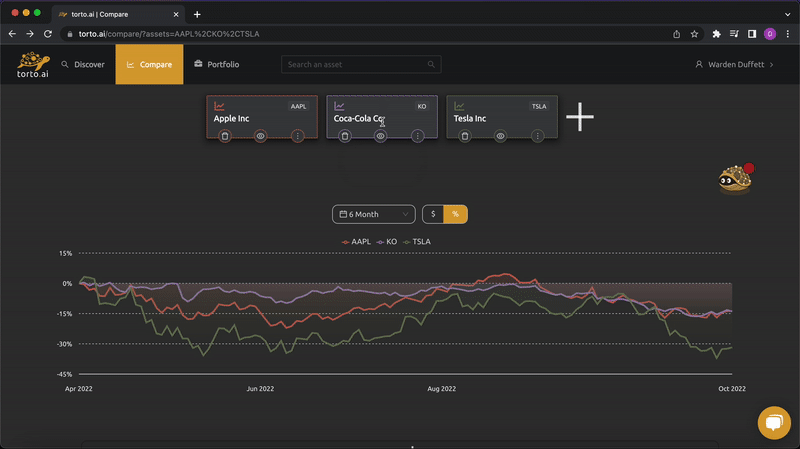Go to the Discover page

click(x=83, y=64)
